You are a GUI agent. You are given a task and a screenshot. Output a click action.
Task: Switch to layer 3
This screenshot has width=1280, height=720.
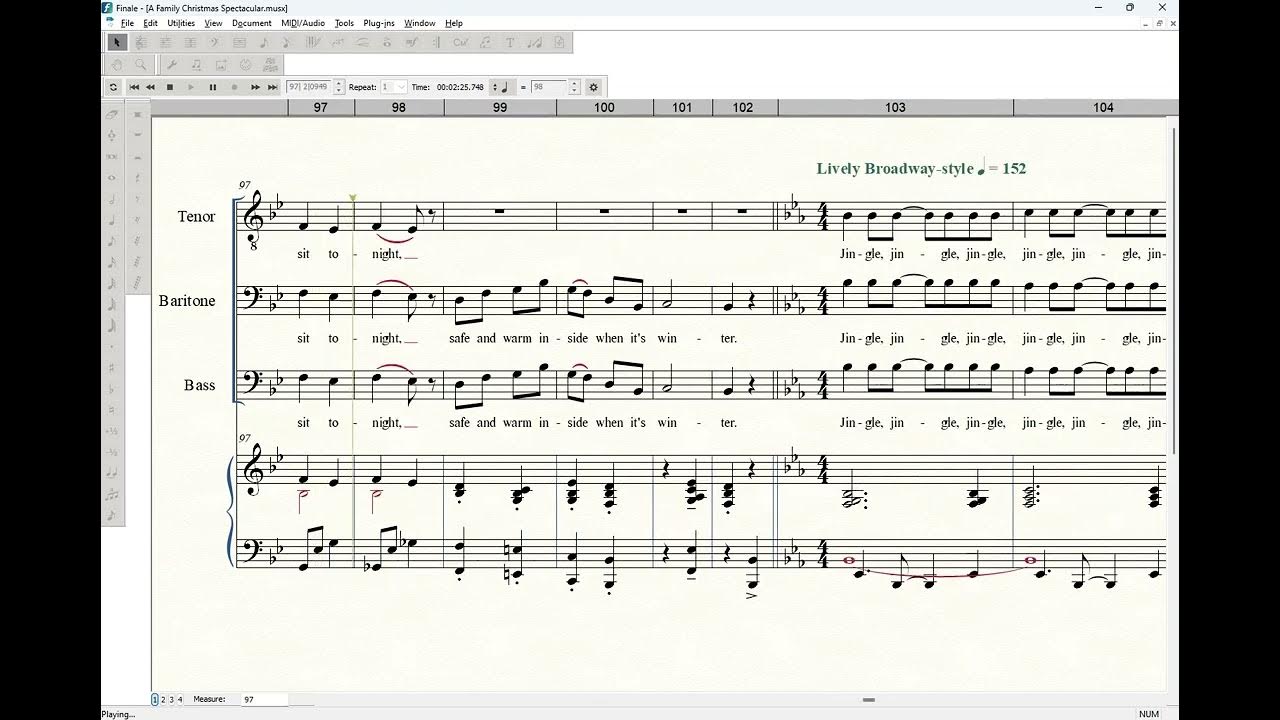[172, 699]
